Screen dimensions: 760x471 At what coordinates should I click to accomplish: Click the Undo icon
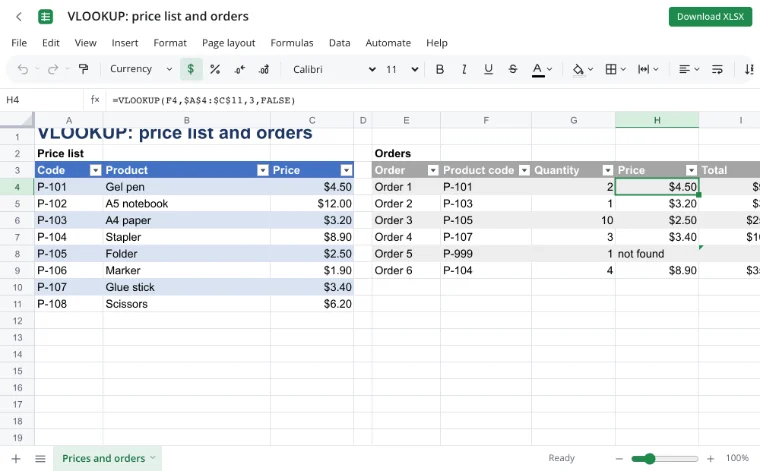click(22, 69)
